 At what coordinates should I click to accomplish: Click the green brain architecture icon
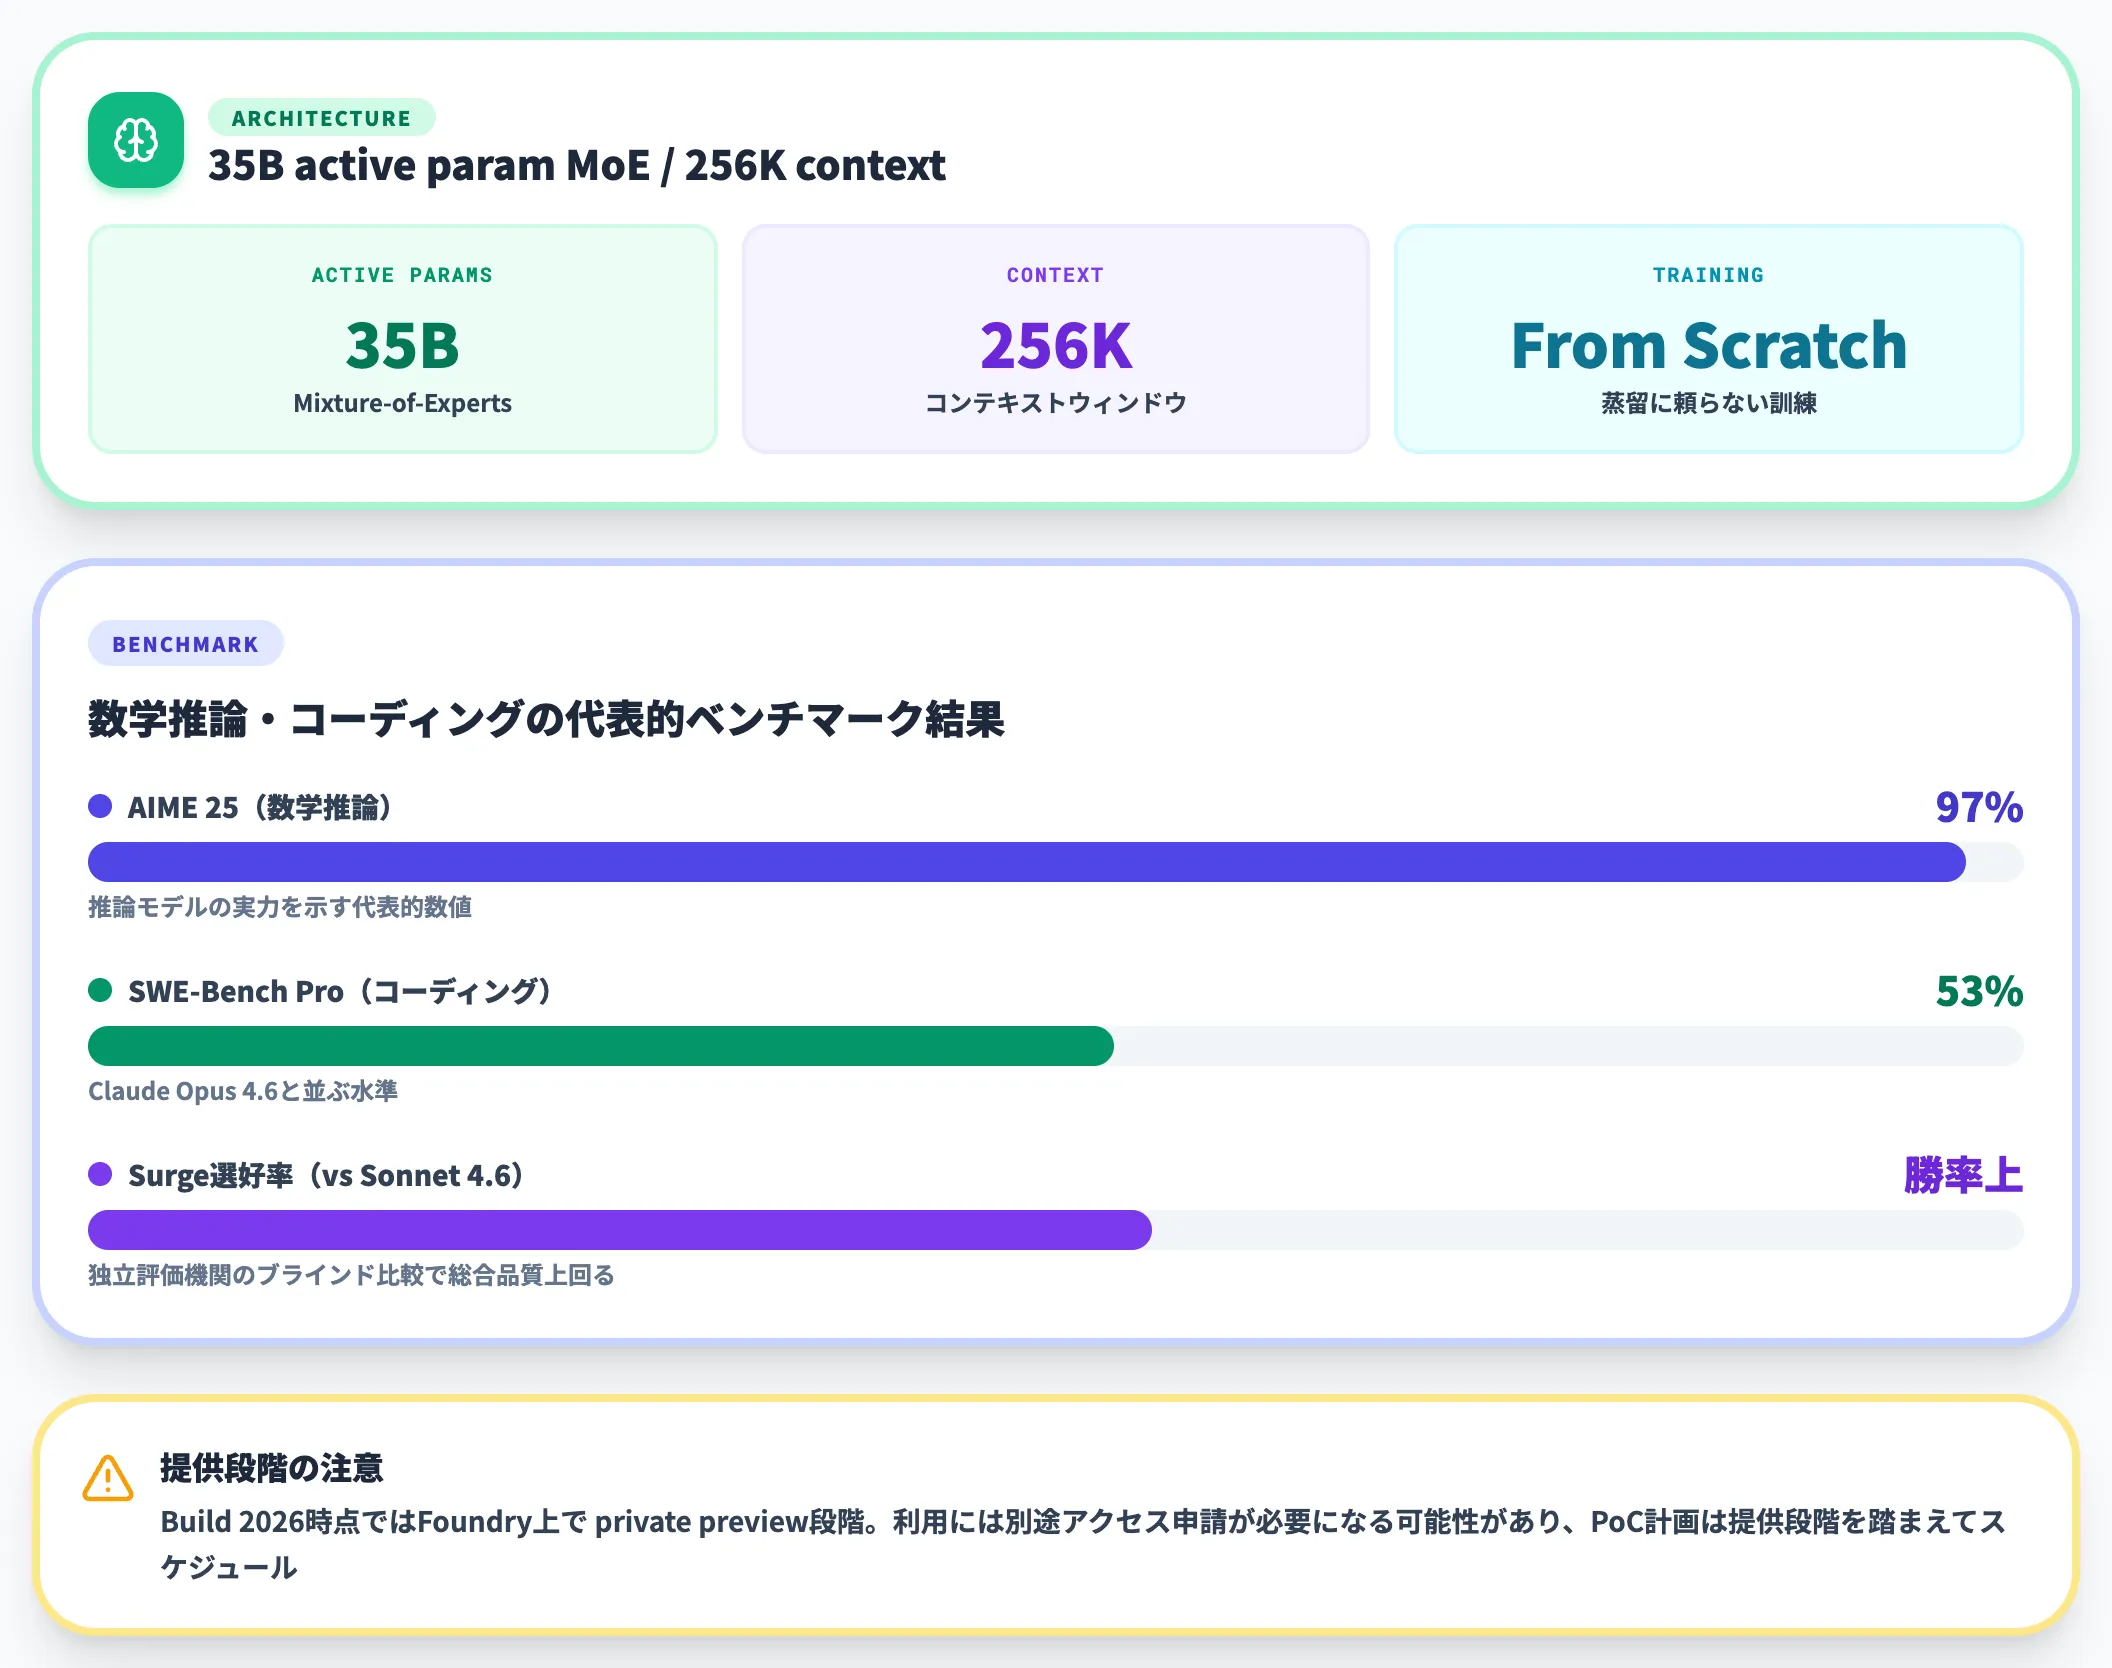[136, 140]
